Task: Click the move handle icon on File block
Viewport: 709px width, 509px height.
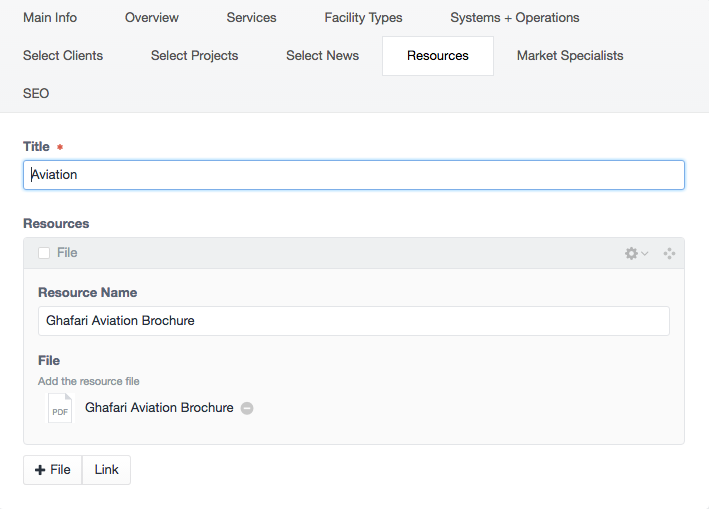Action: [669, 253]
